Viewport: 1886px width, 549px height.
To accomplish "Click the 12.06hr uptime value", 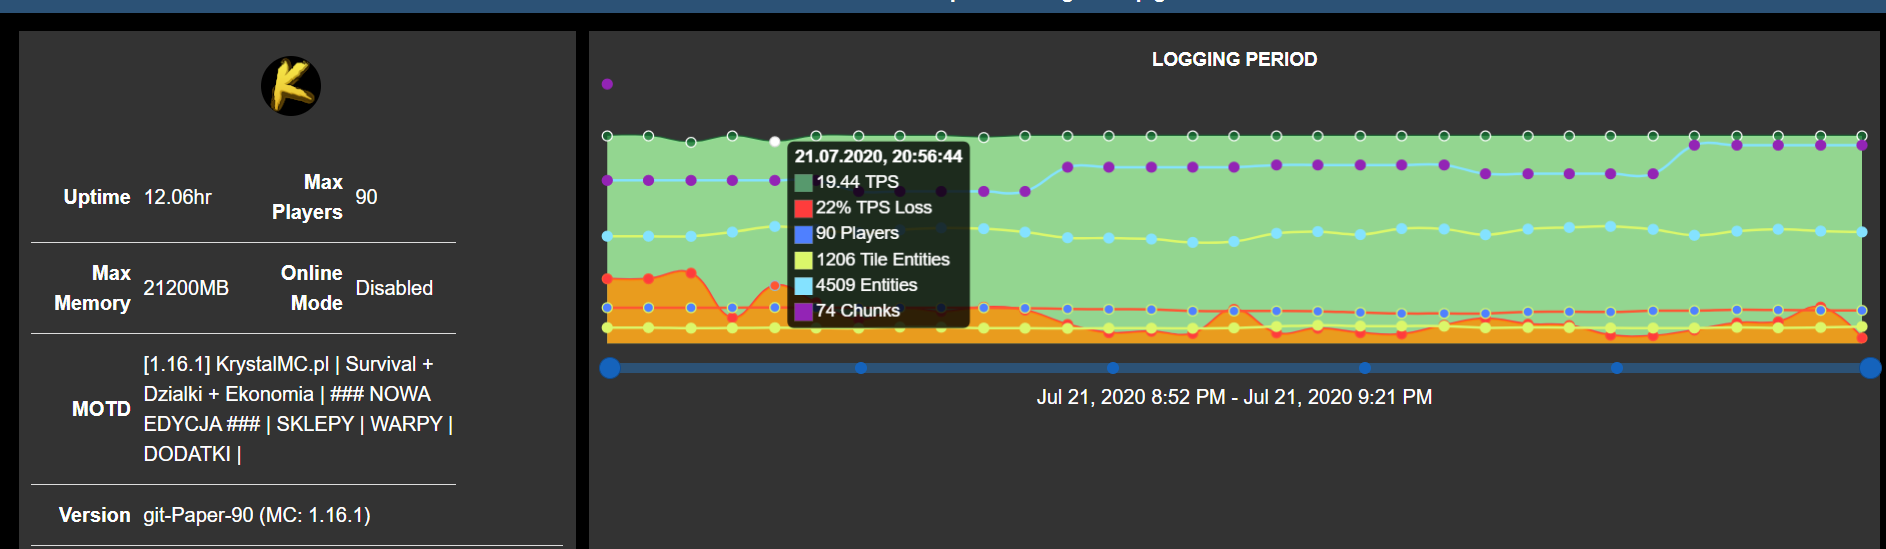I will (178, 197).
